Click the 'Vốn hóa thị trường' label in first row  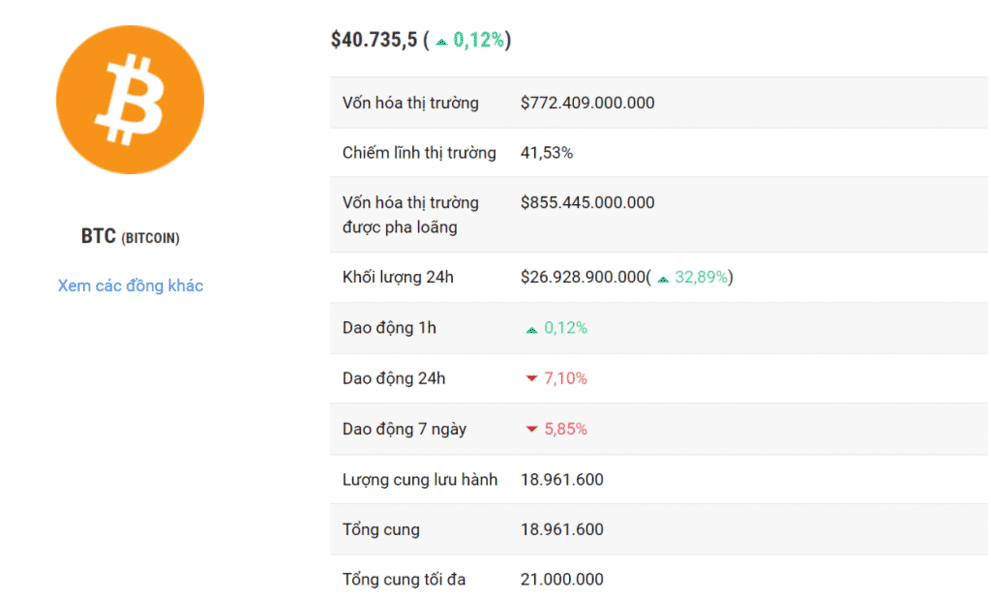click(410, 102)
